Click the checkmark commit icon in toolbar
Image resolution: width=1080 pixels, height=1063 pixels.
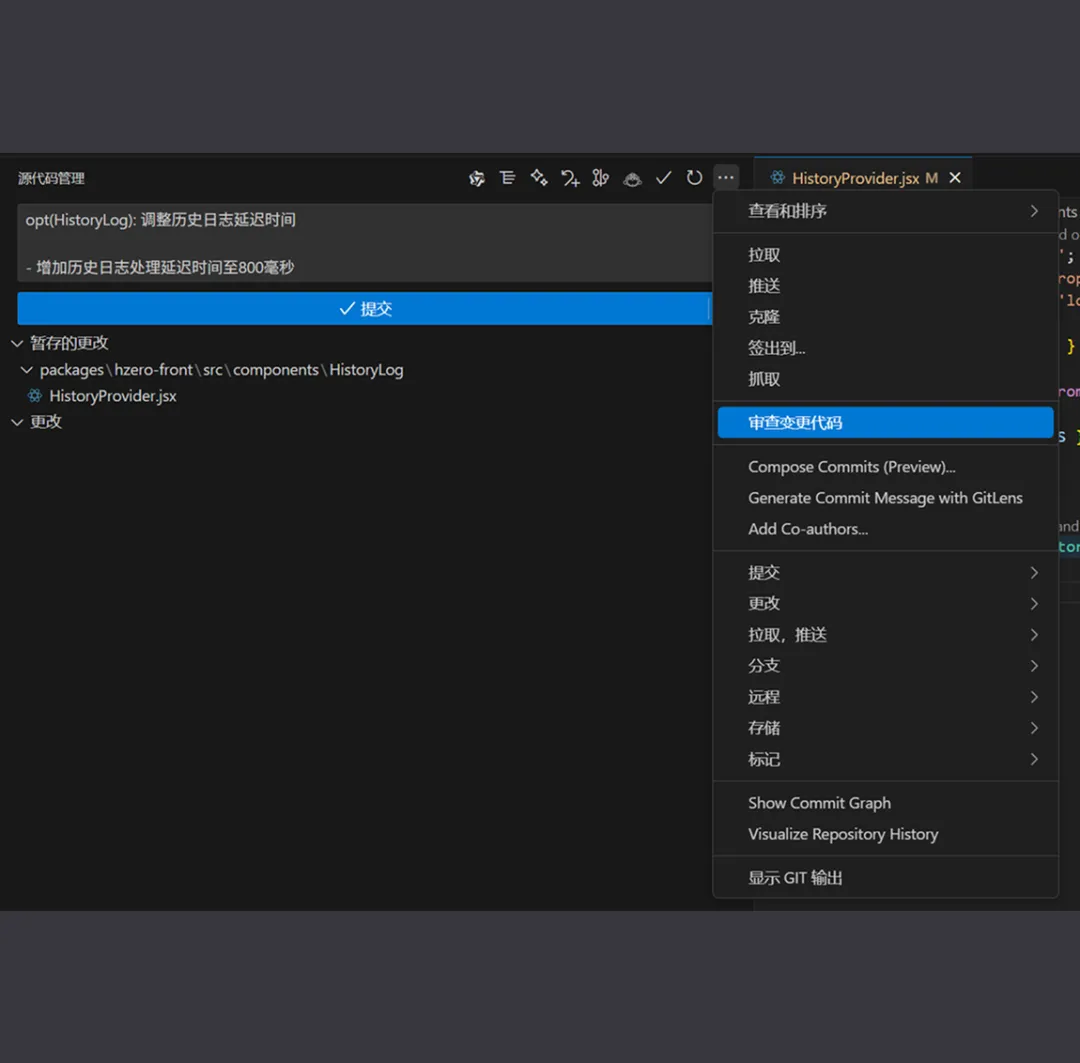663,178
